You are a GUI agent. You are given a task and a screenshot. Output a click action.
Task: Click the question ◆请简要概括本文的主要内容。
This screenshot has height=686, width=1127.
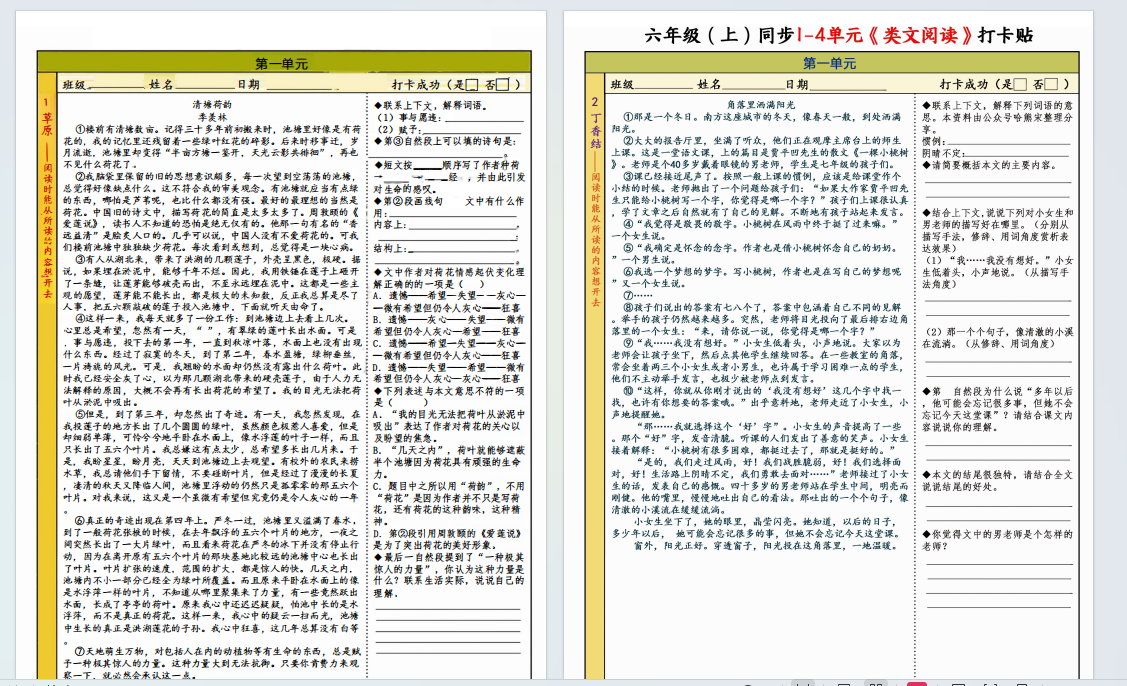point(990,165)
